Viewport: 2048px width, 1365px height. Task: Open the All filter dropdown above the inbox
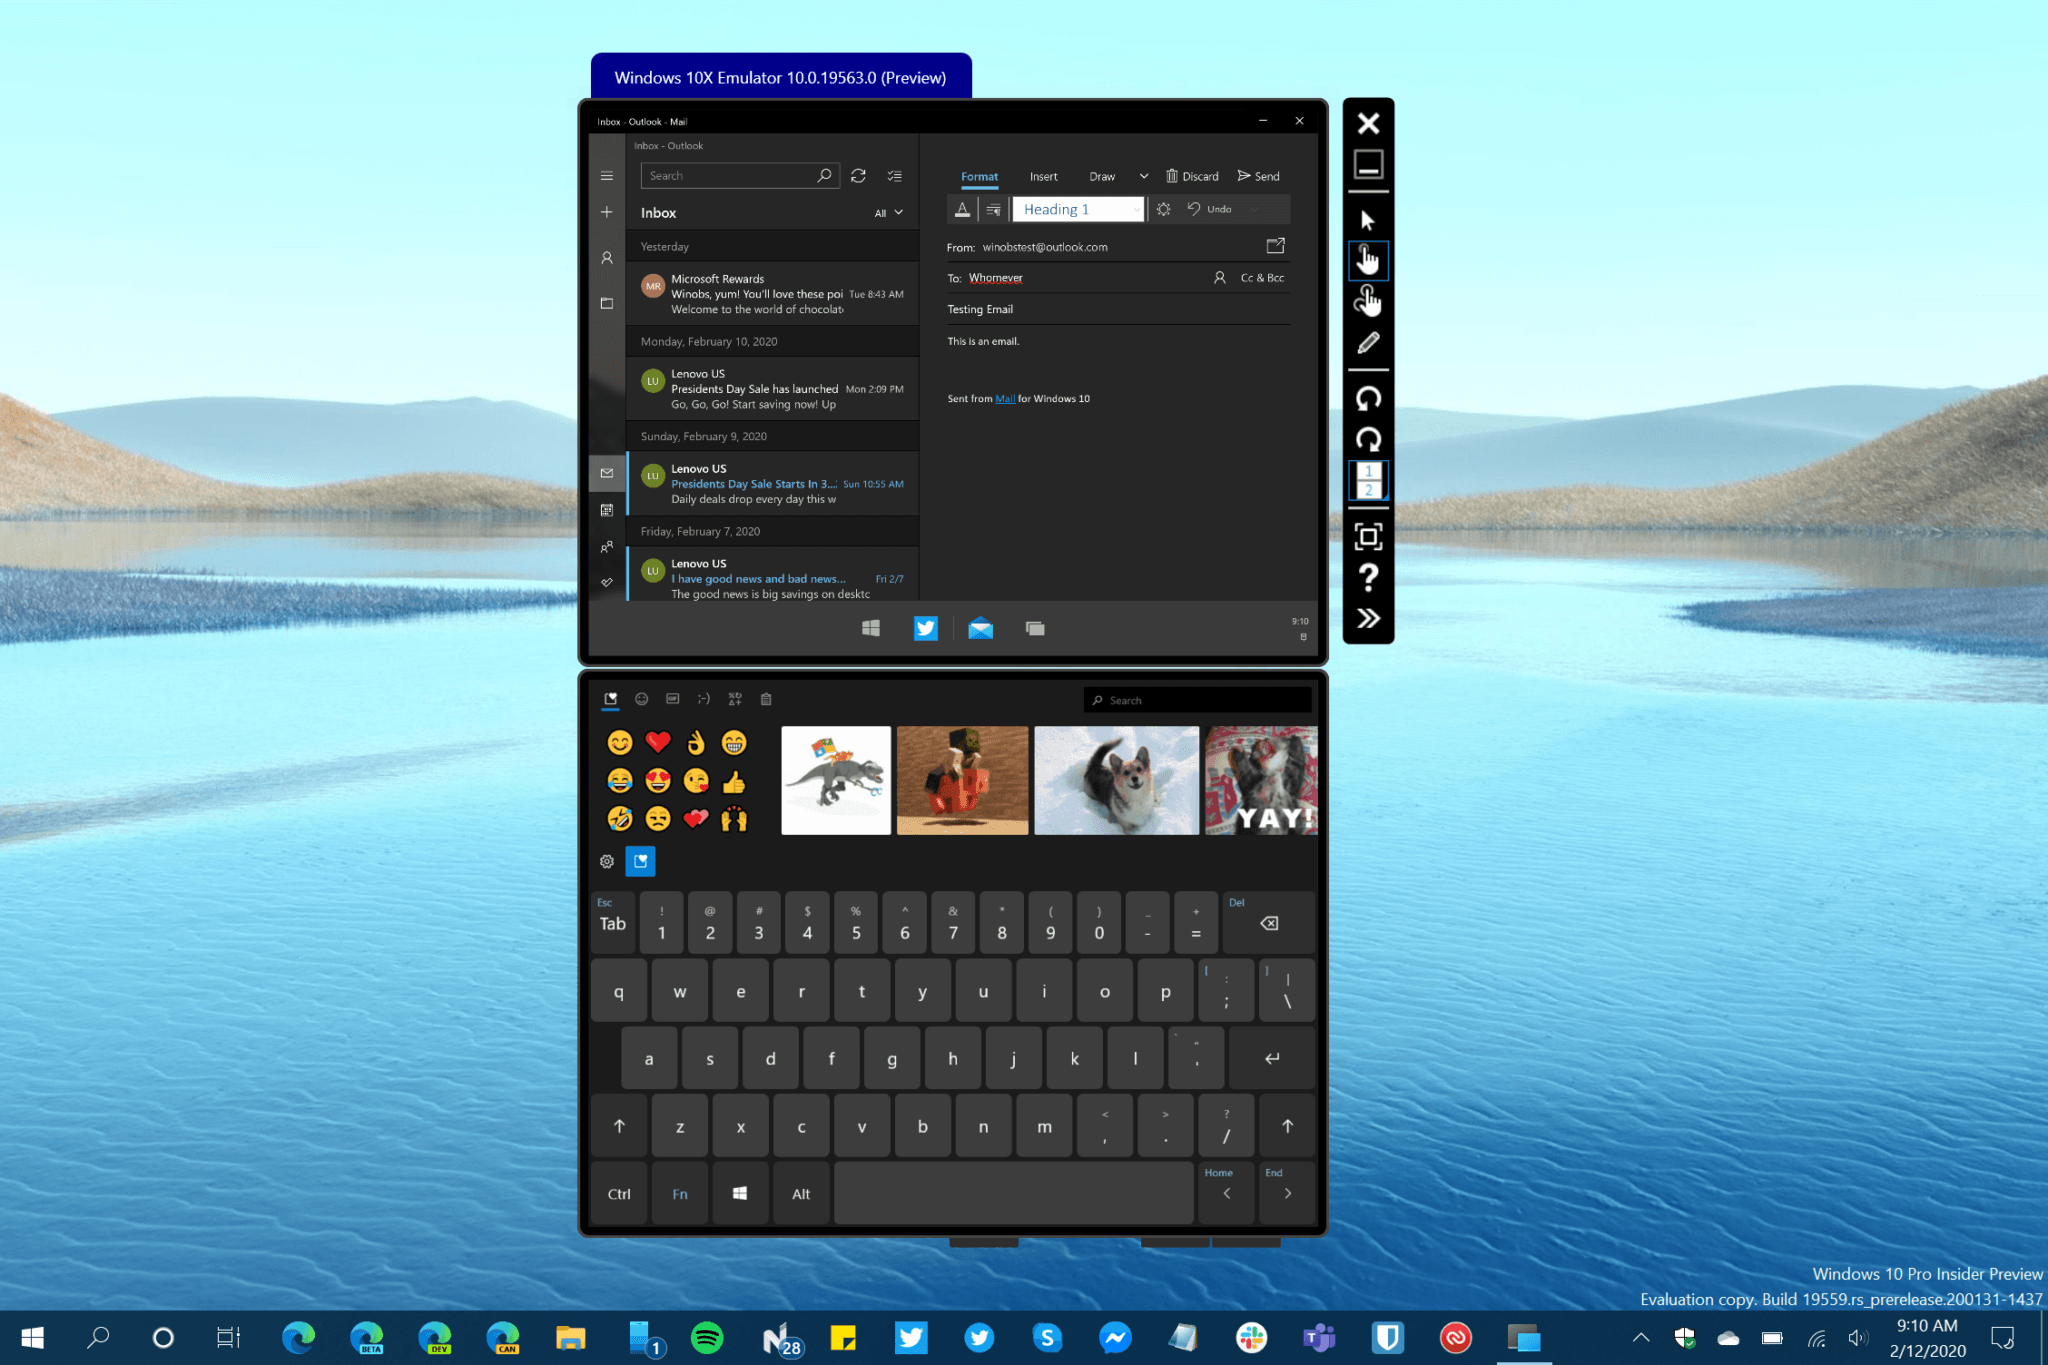pos(890,212)
